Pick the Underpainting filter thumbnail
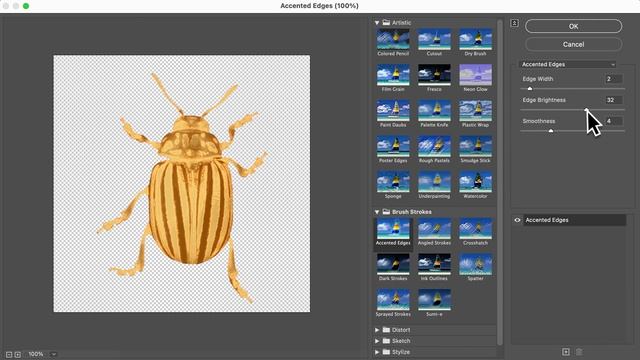 click(x=434, y=182)
